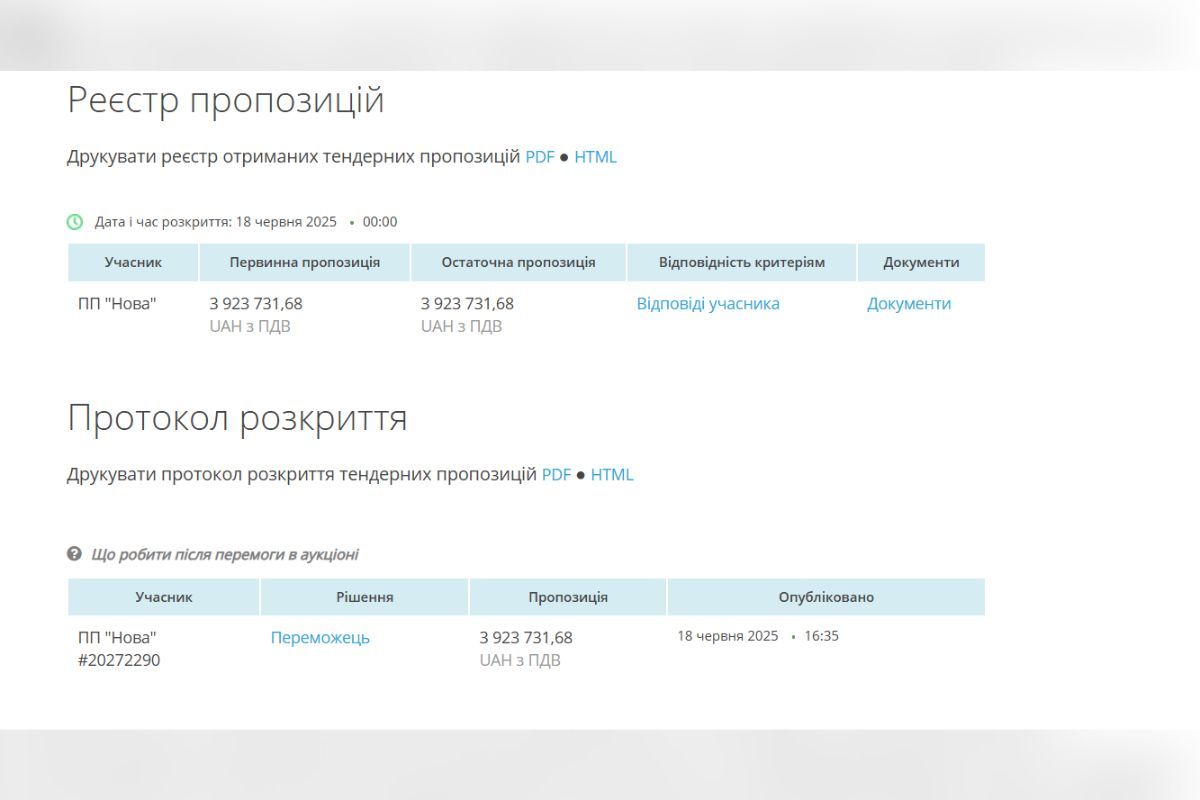Viewport: 1200px width, 800px height.
Task: Click the Рішення column header
Action: tap(363, 596)
